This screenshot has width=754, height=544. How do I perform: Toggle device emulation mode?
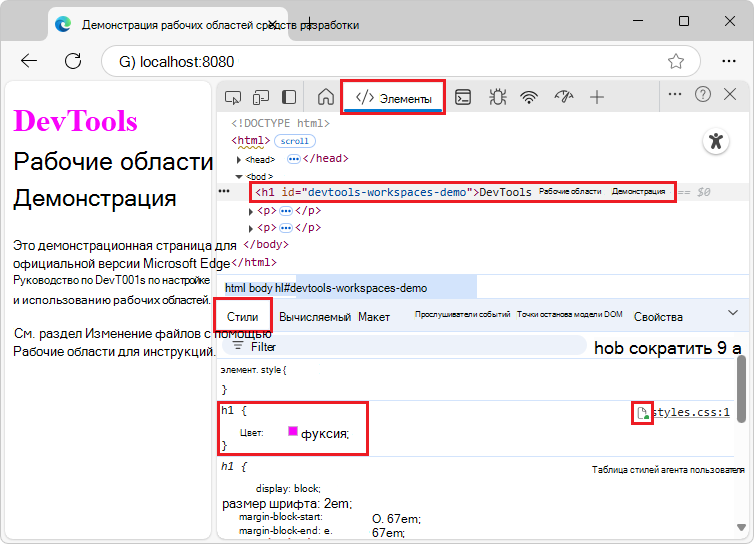click(261, 98)
